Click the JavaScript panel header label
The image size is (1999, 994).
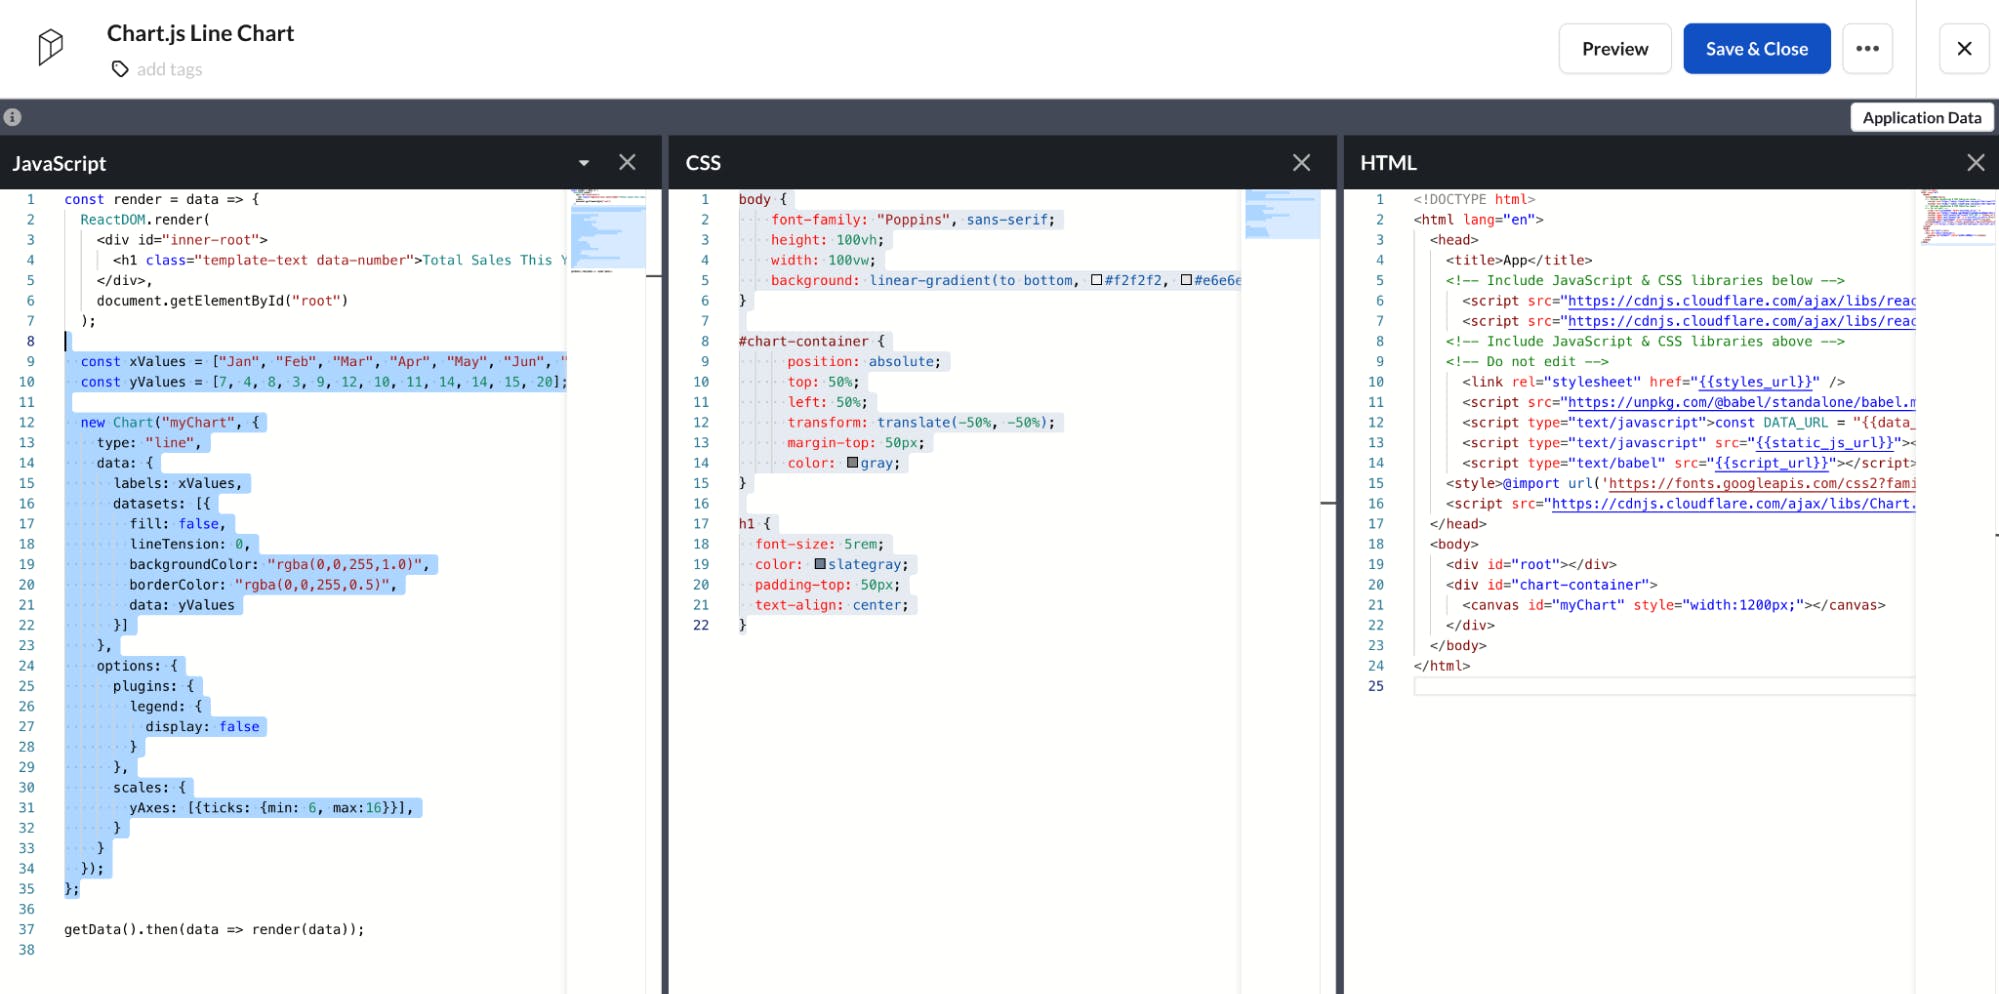[59, 163]
